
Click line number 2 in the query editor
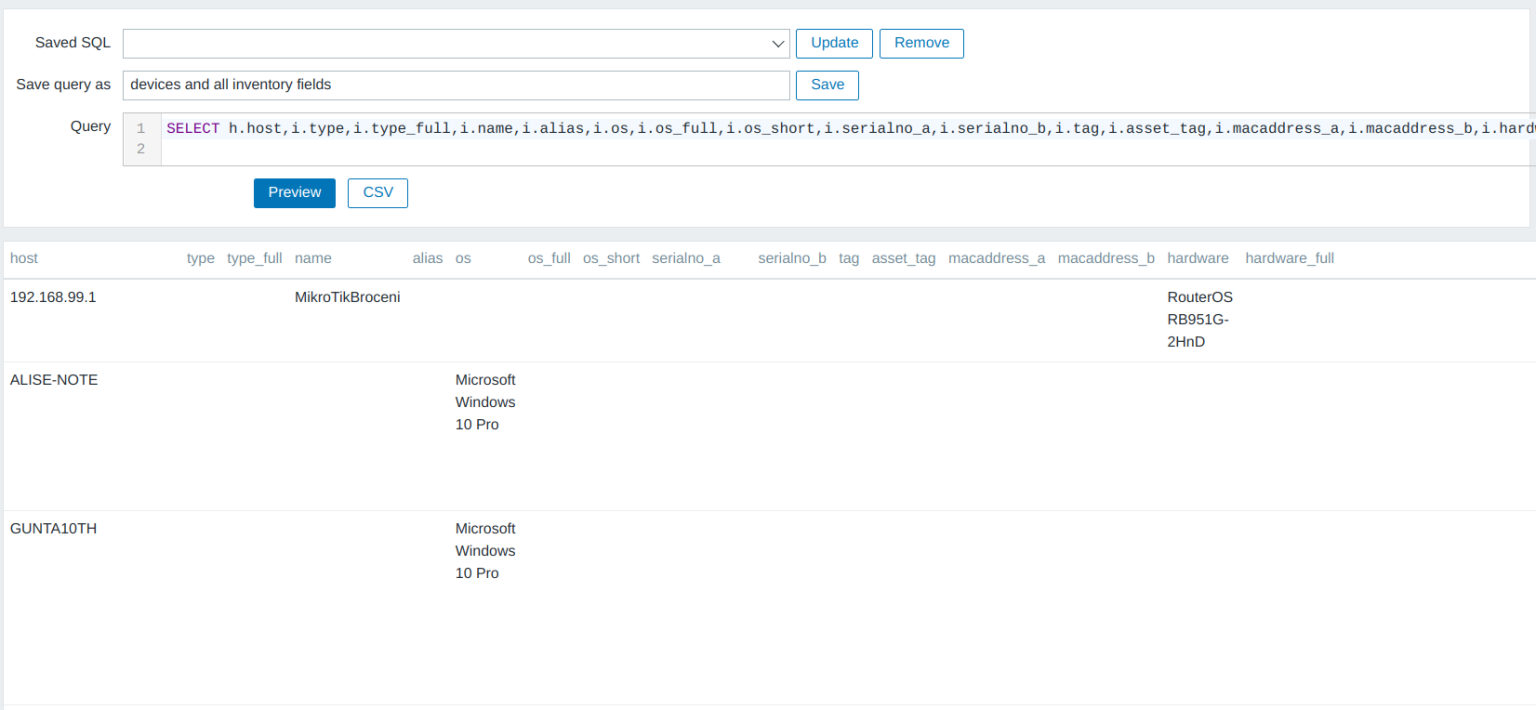tap(140, 148)
